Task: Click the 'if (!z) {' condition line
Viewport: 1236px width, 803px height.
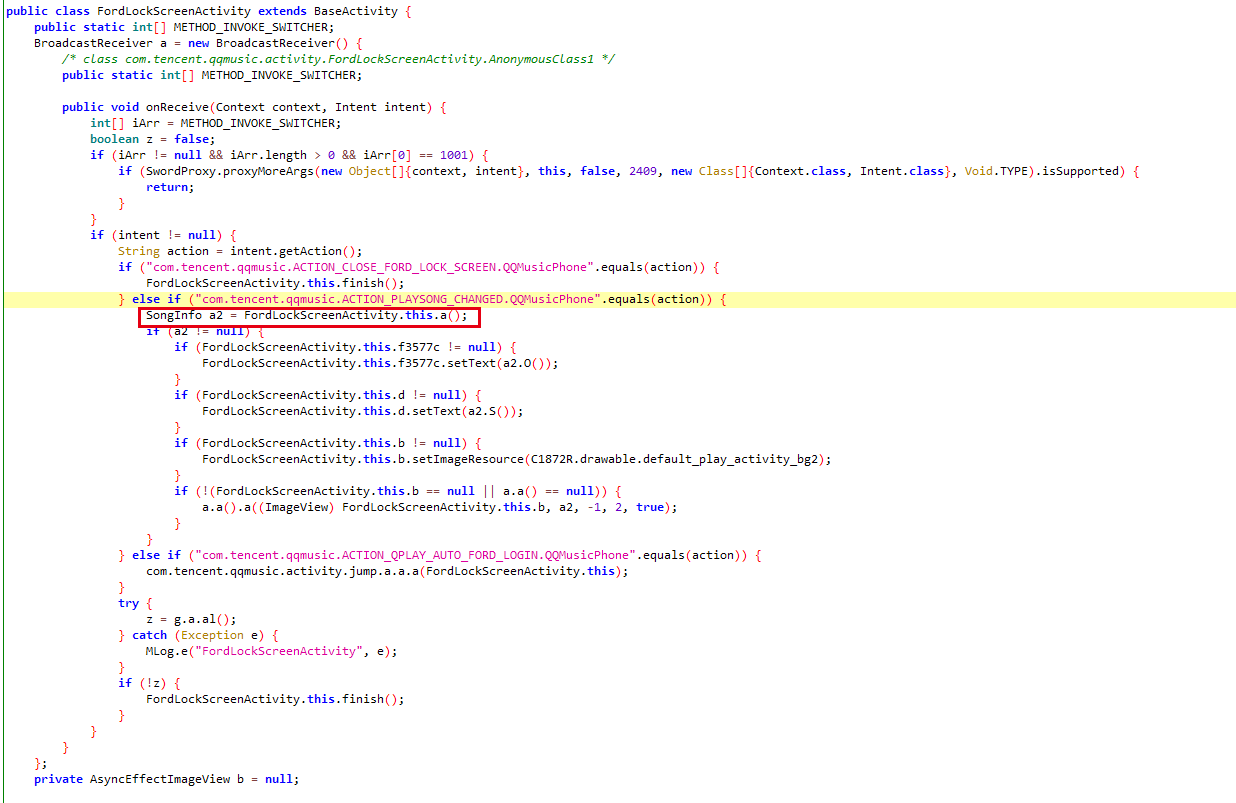Action: [x=149, y=683]
